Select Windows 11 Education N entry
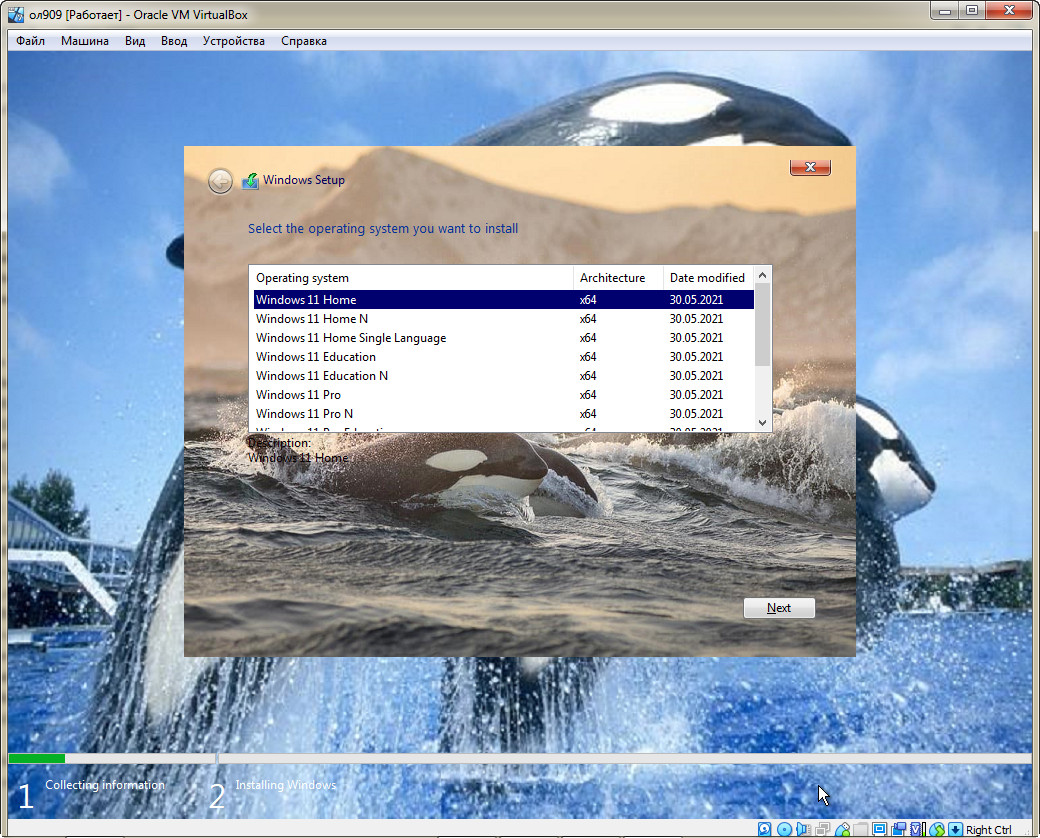Screen dimensions: 1040x838 click(321, 376)
